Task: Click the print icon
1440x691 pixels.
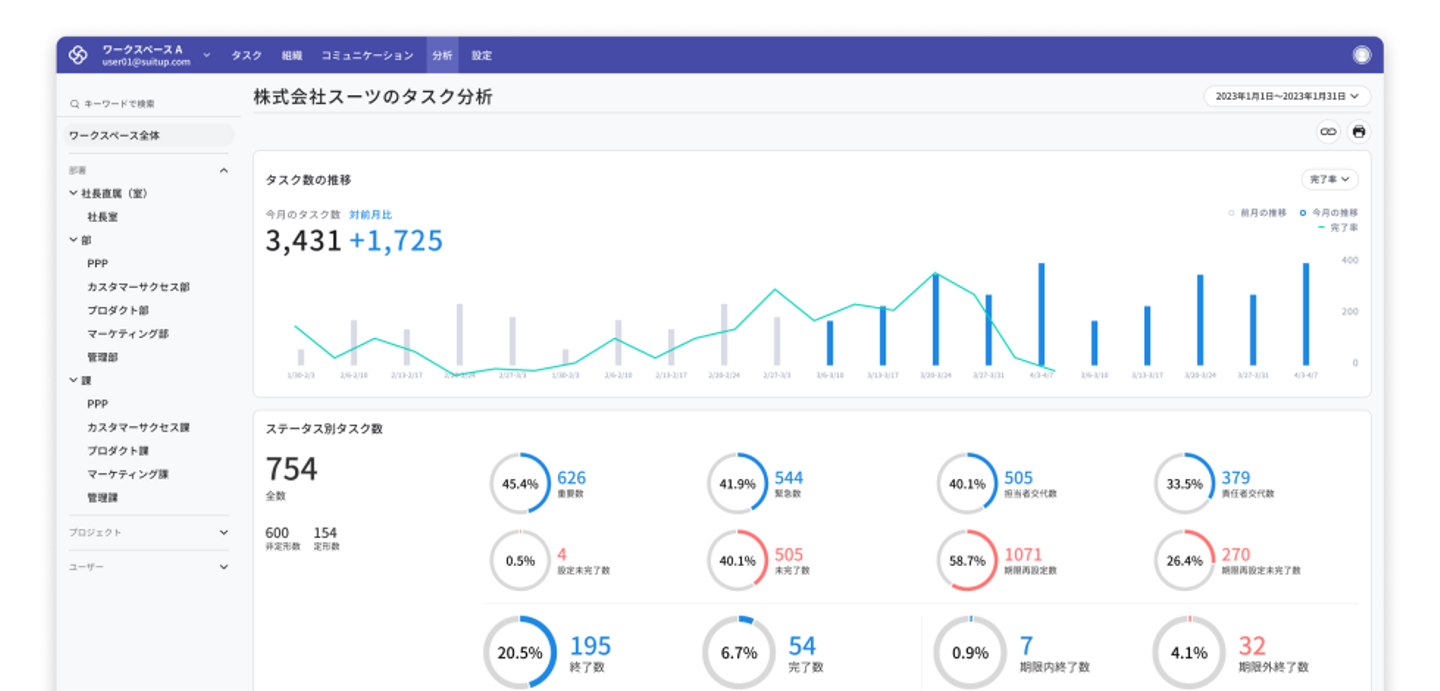Action: coord(1358,131)
